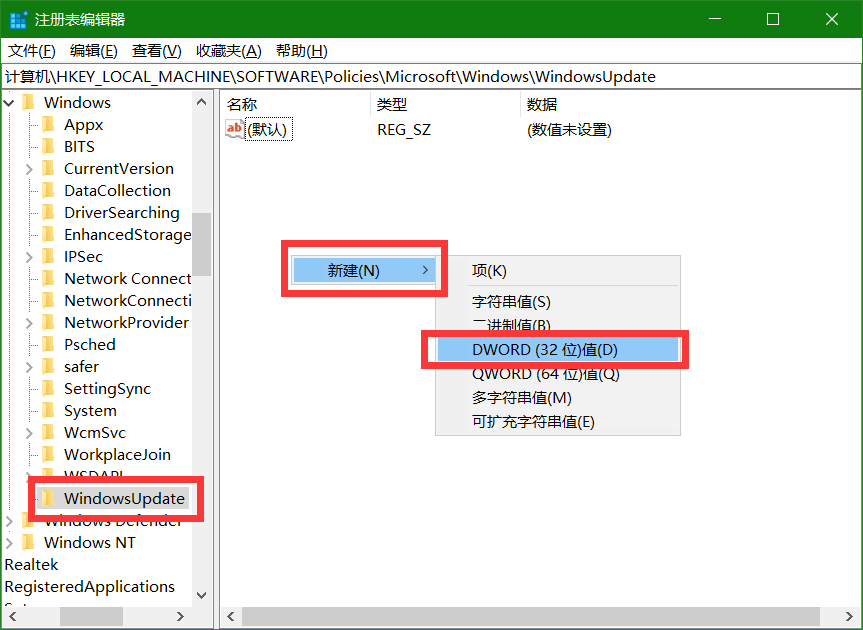This screenshot has height=630, width=863.
Task: Choose 字符串值(S) from the submenu
Action: (558, 302)
